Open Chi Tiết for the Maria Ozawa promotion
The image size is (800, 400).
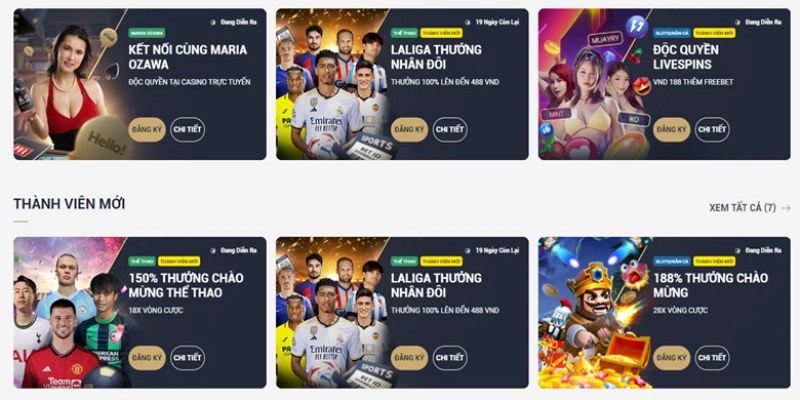187,130
